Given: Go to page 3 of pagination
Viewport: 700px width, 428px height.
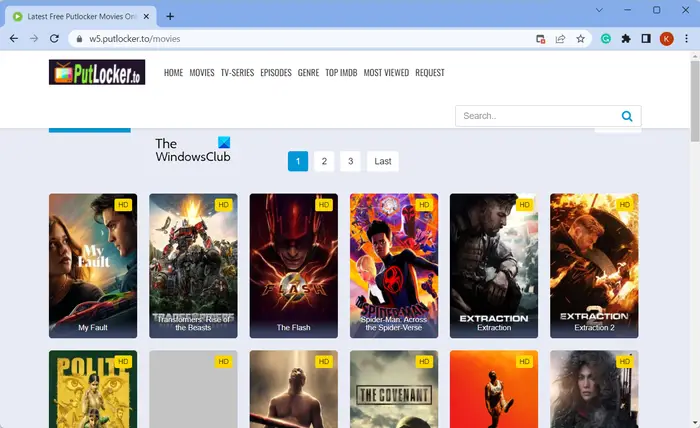Looking at the screenshot, I should click(x=350, y=161).
